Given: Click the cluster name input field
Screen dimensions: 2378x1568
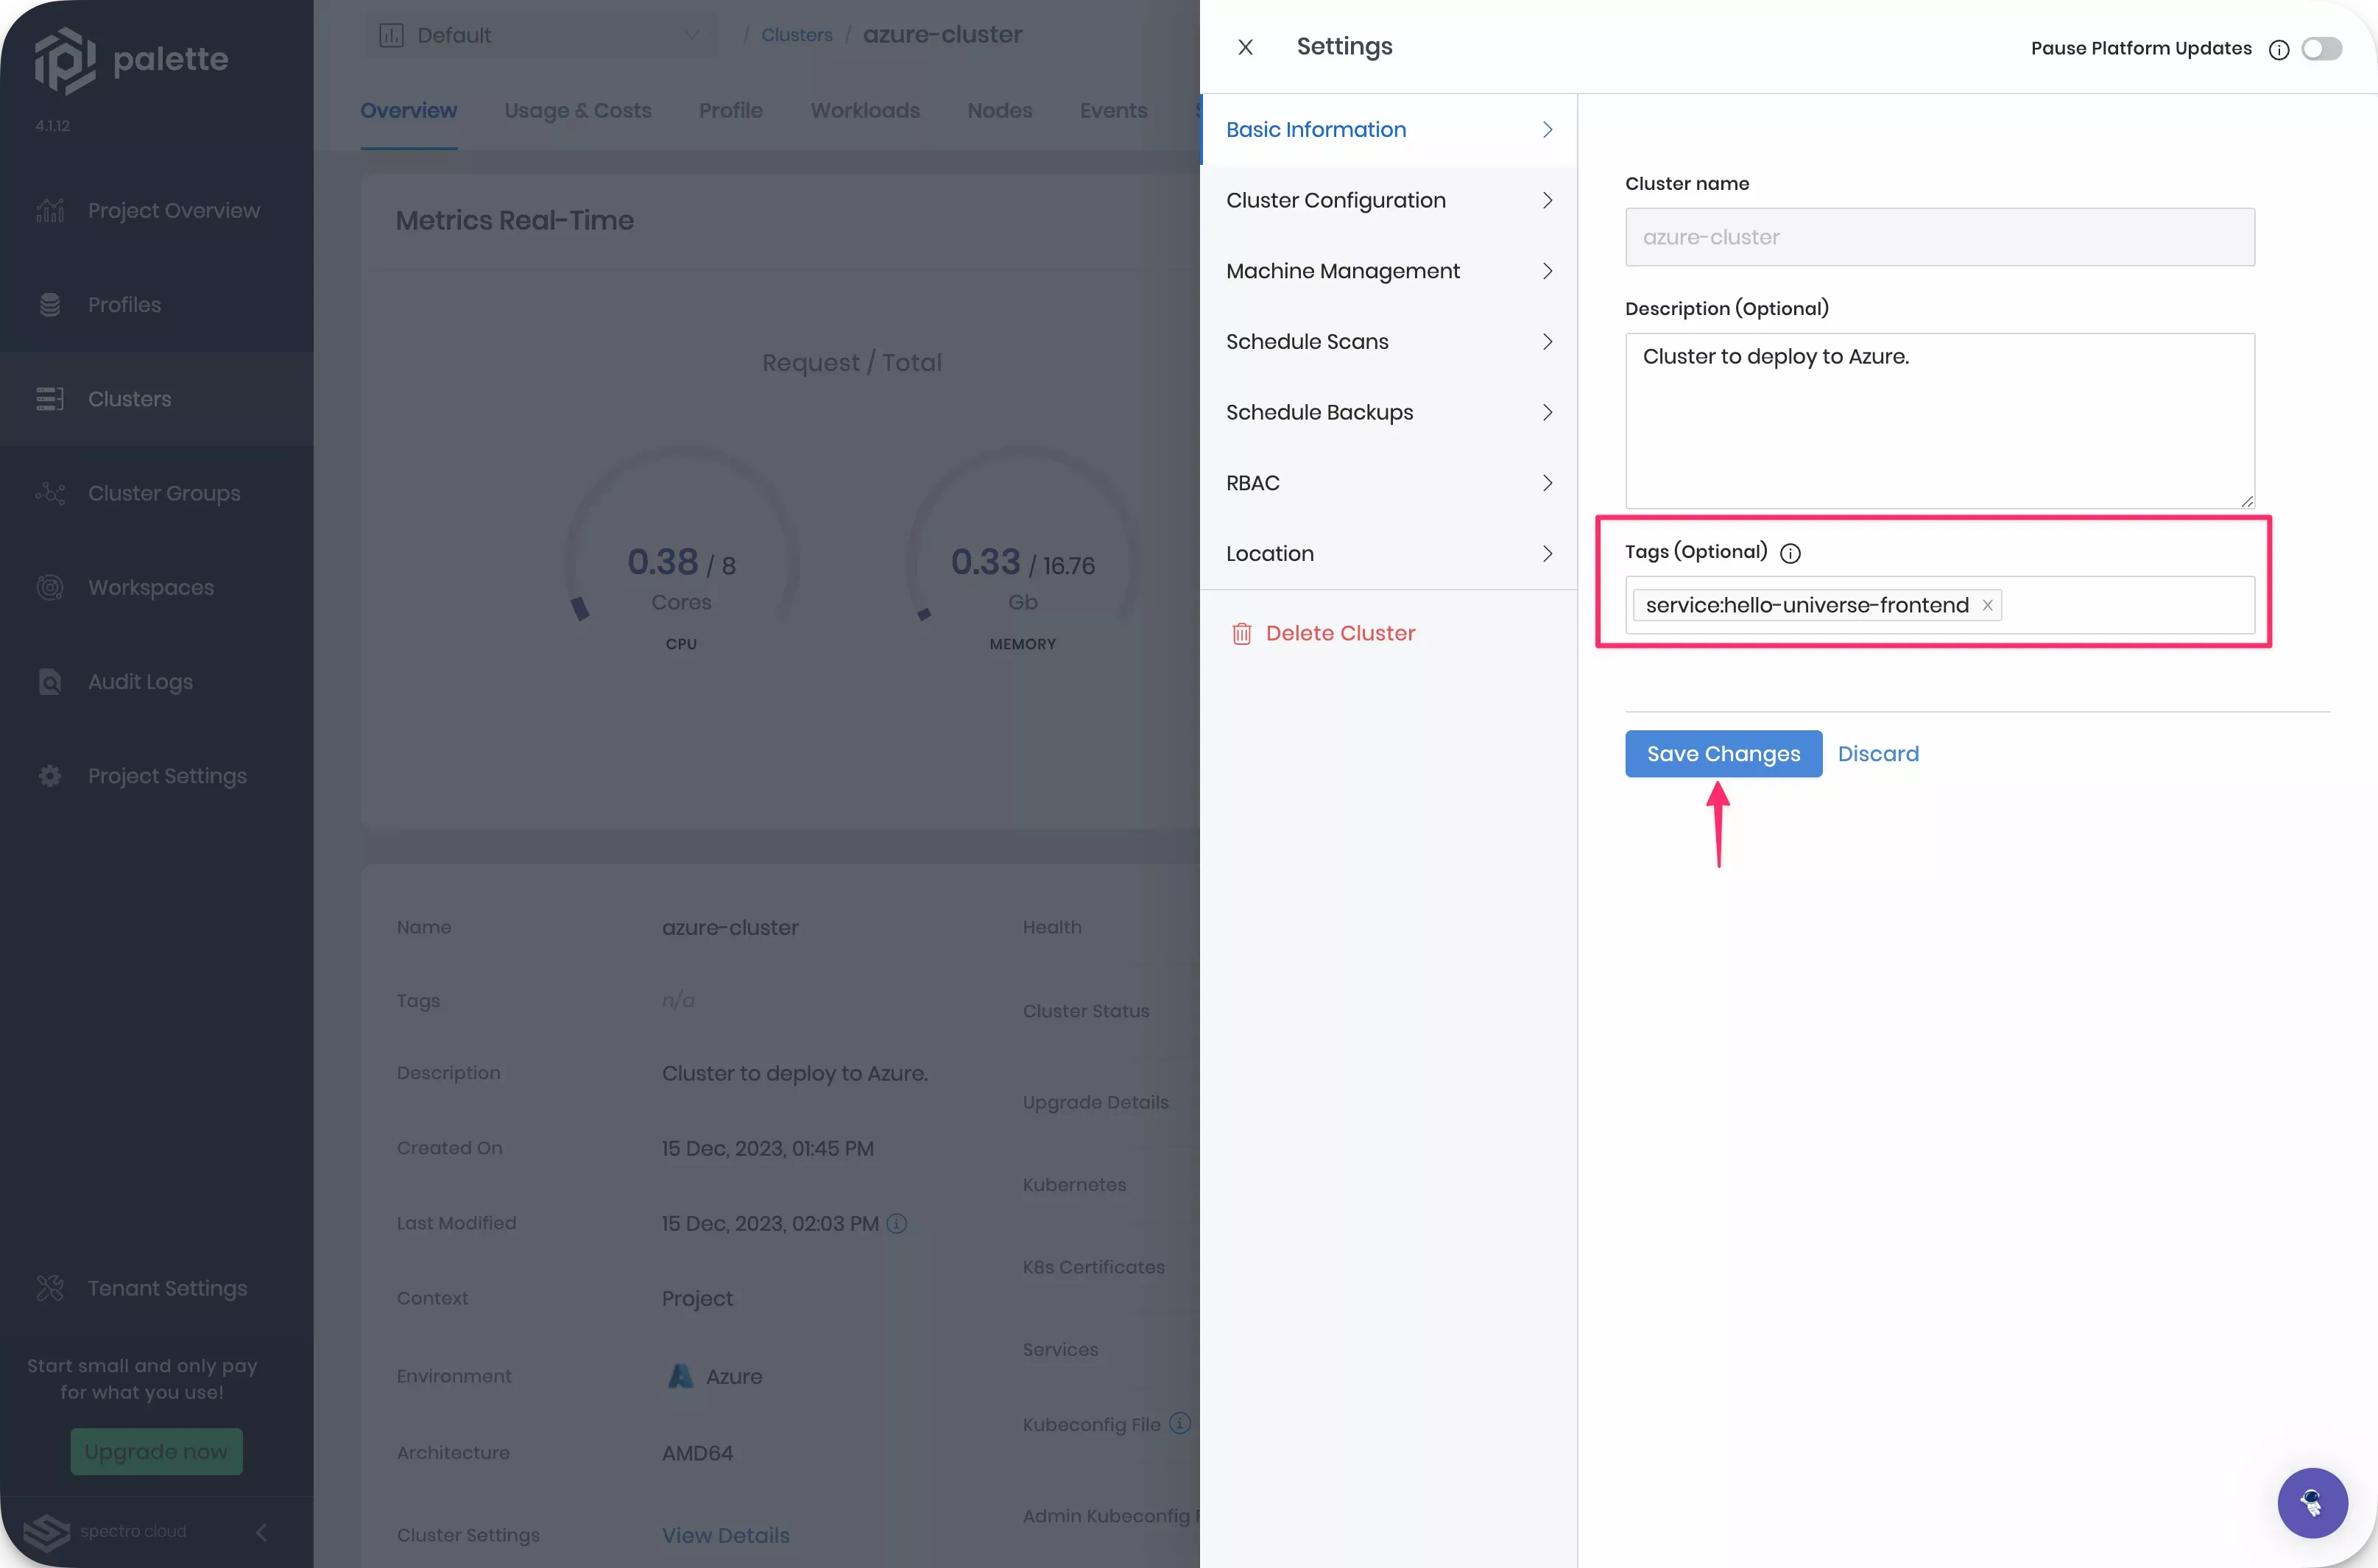Looking at the screenshot, I should point(1938,236).
